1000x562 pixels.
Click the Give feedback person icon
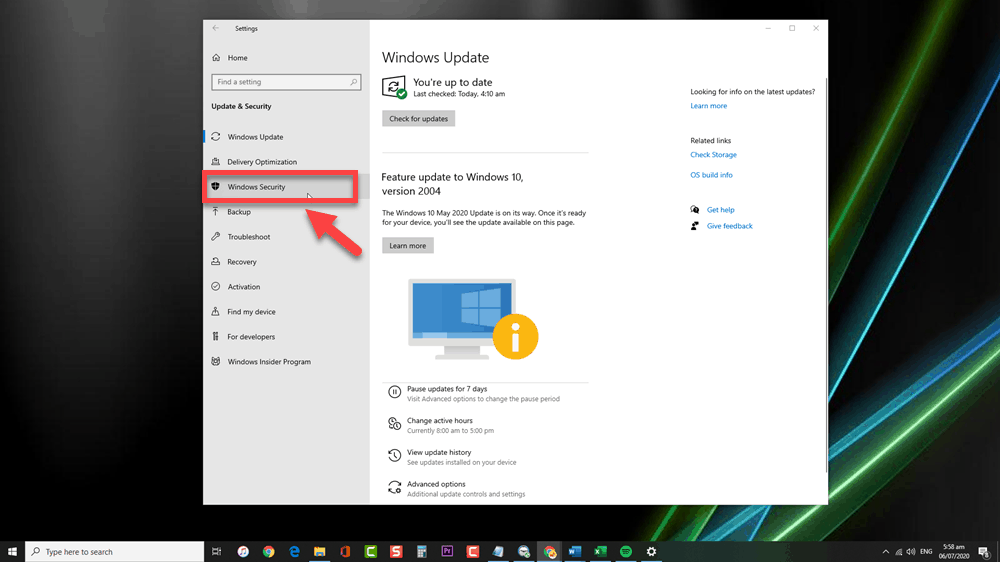[x=695, y=226]
